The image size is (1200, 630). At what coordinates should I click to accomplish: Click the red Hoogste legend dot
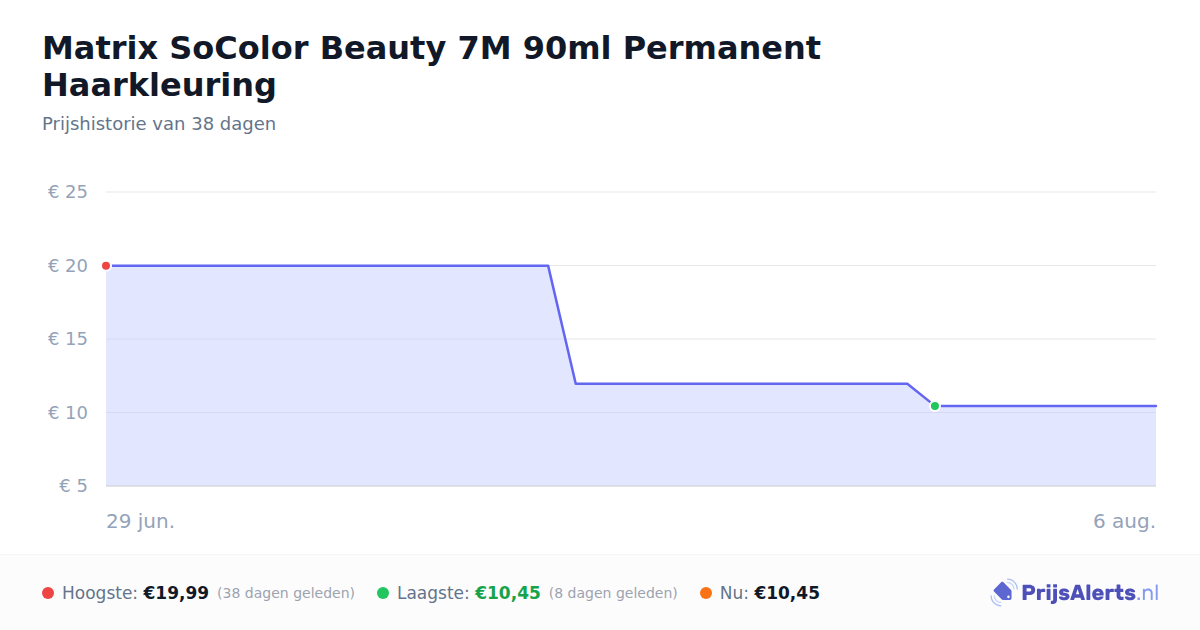coord(48,593)
